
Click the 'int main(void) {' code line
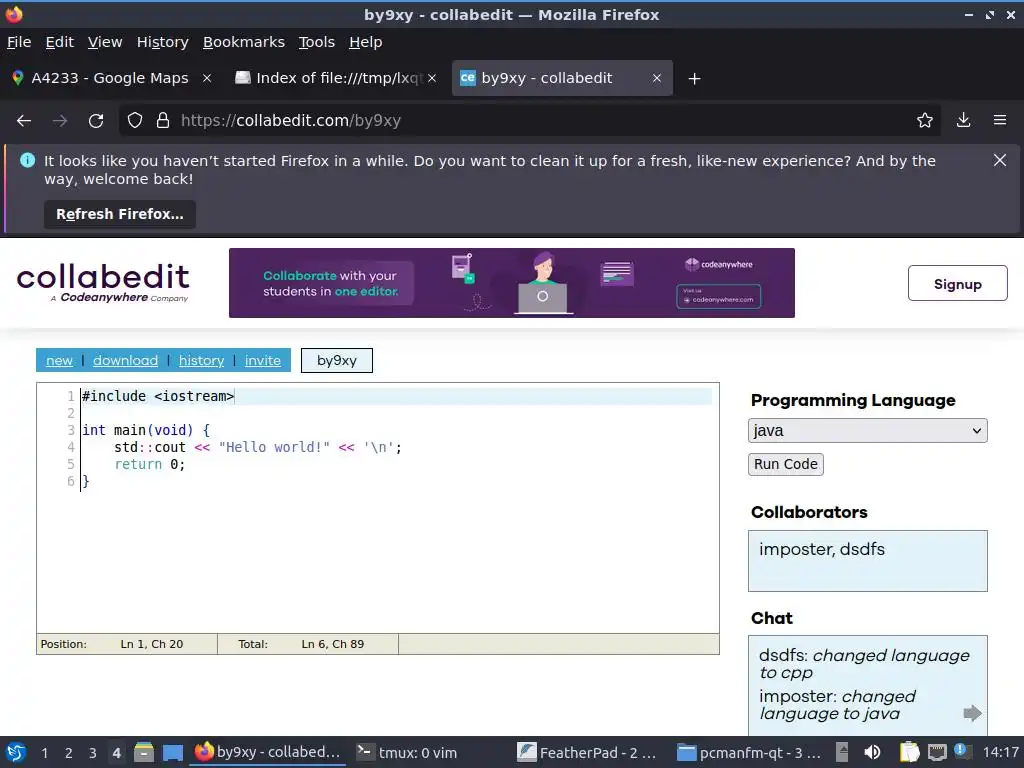point(146,430)
